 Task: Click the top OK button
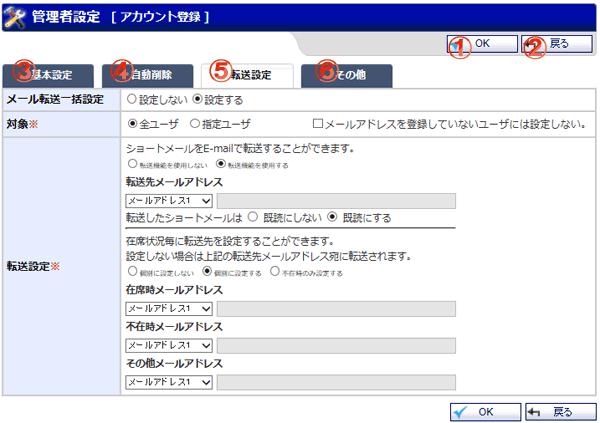[482, 44]
